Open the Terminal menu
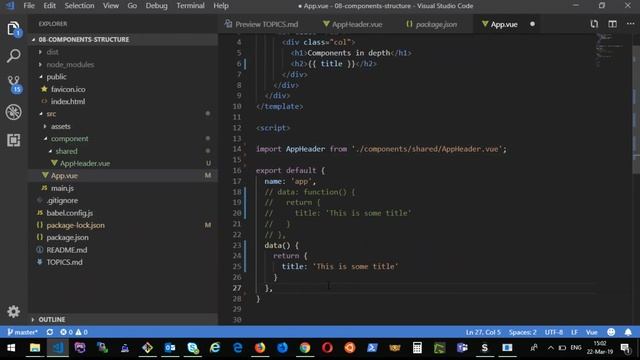Image resolution: width=640 pixels, height=360 pixels. click(190, 6)
